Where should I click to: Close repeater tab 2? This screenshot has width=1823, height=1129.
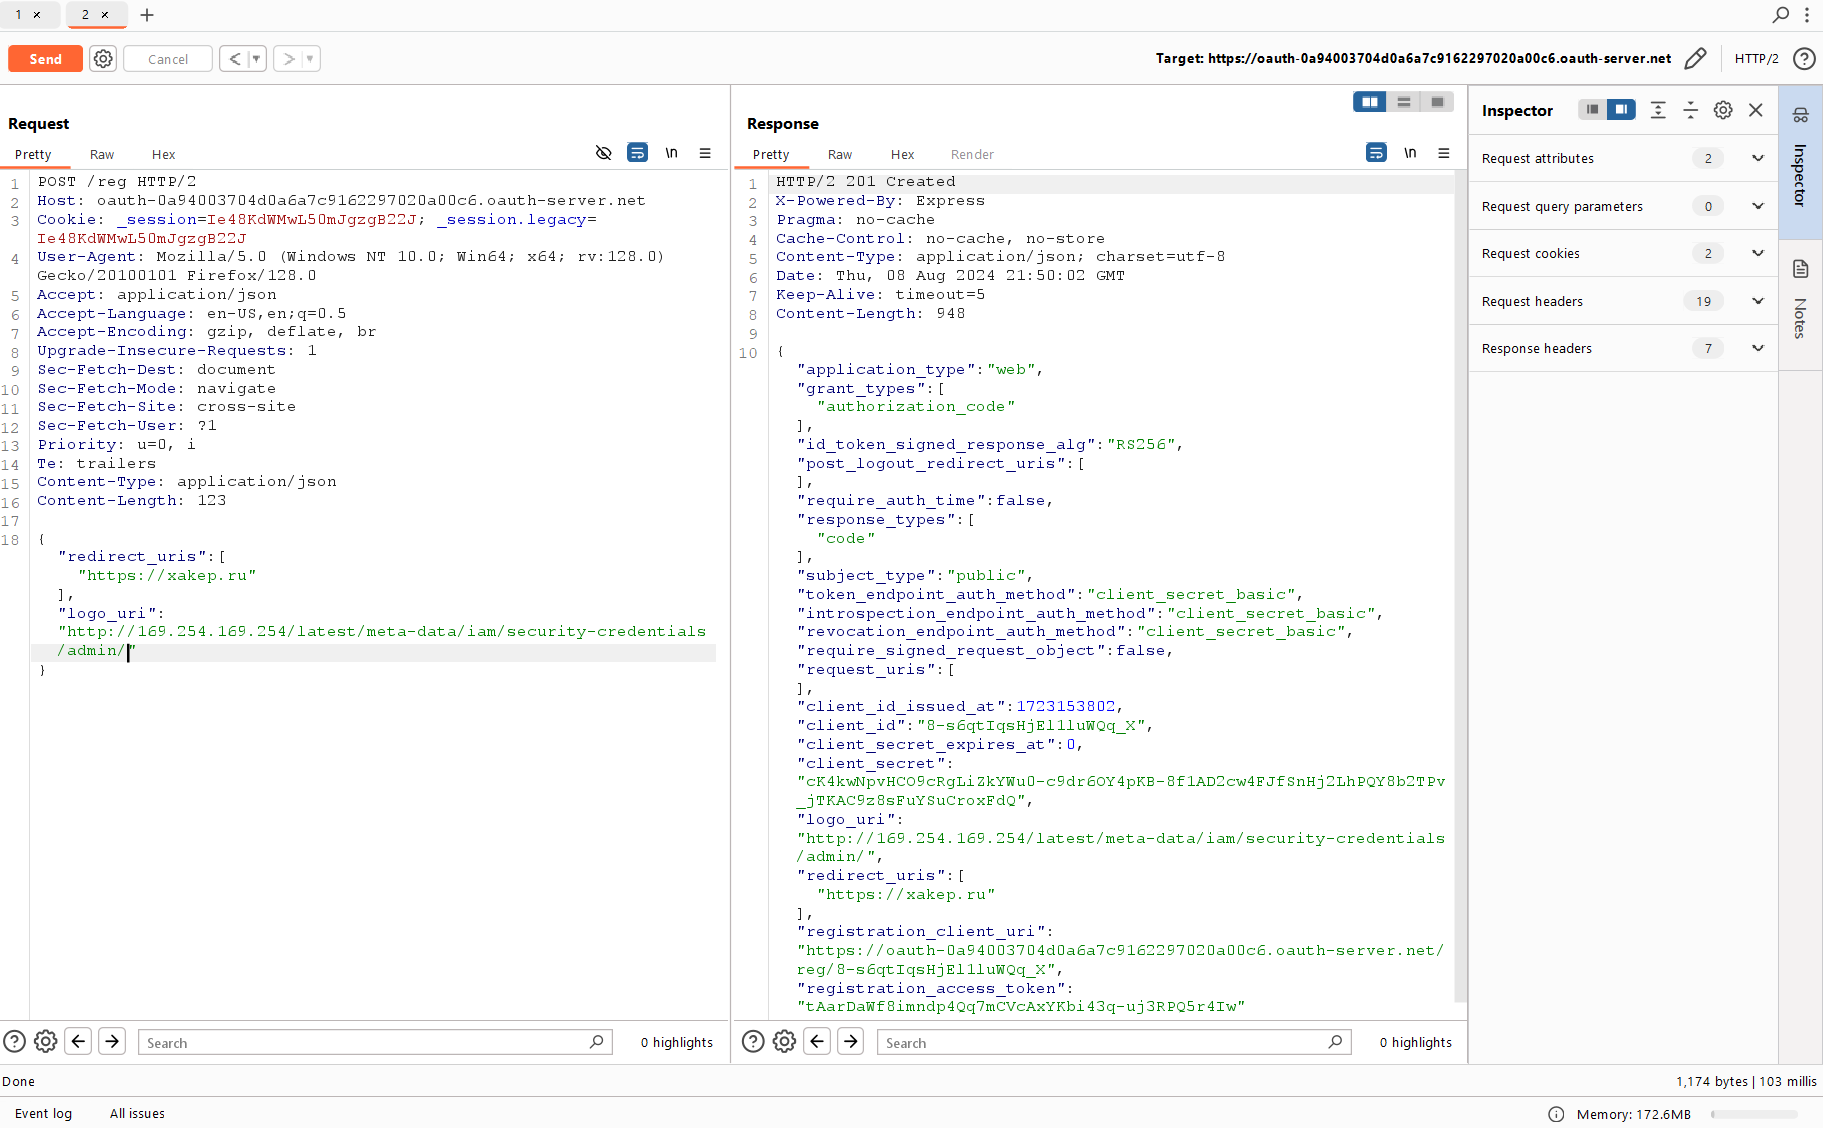(105, 15)
